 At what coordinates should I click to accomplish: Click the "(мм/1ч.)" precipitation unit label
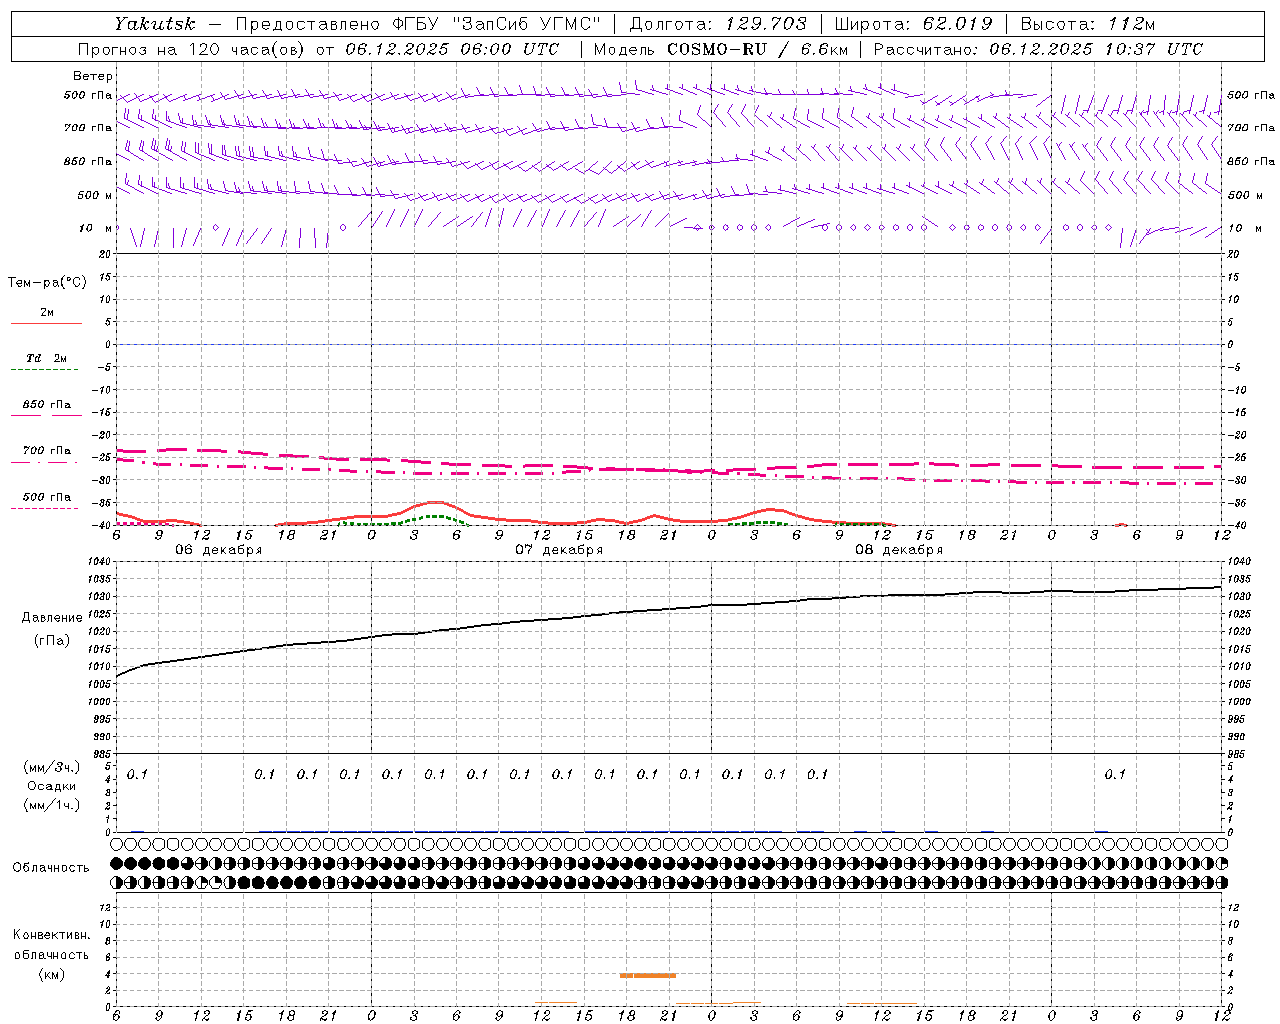tap(51, 804)
